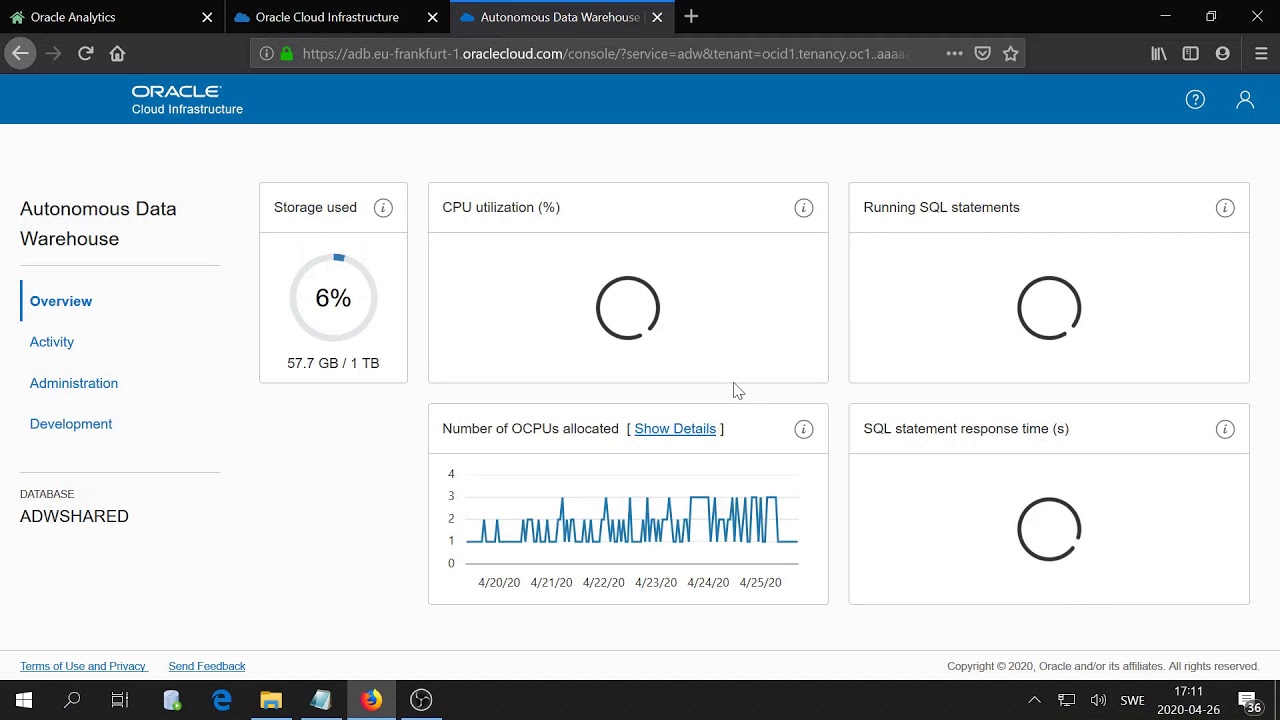Open the page actions three-dots menu
The height and width of the screenshot is (720, 1280).
coord(954,53)
